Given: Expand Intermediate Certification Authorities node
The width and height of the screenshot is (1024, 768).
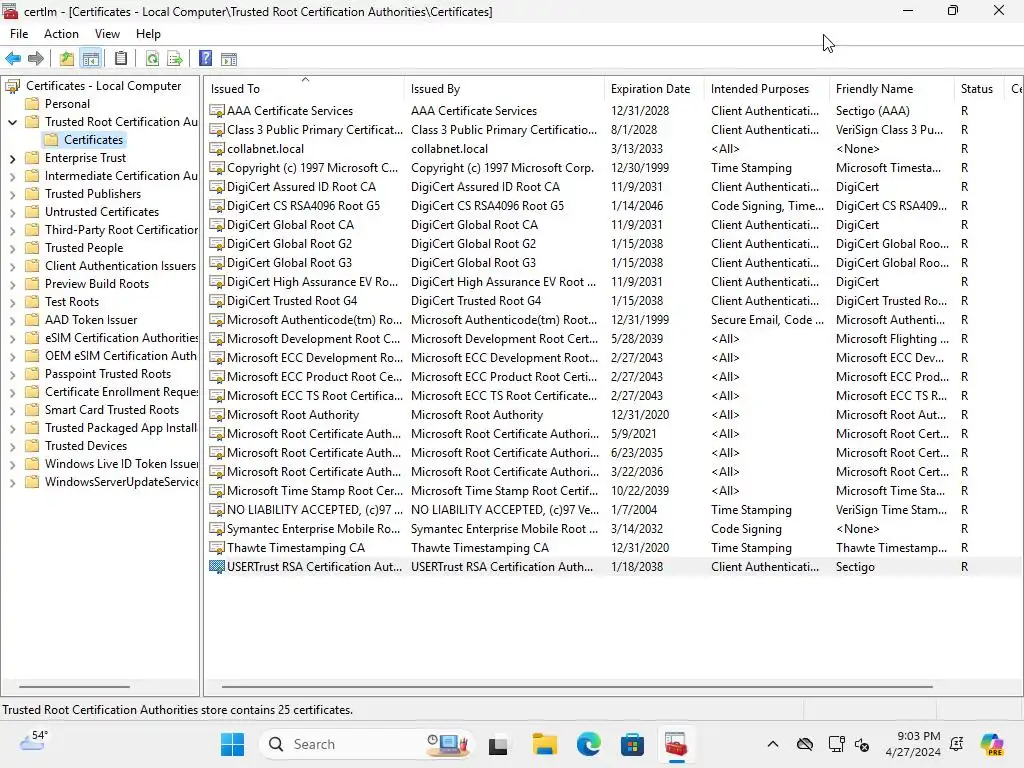Looking at the screenshot, I should click(x=12, y=176).
